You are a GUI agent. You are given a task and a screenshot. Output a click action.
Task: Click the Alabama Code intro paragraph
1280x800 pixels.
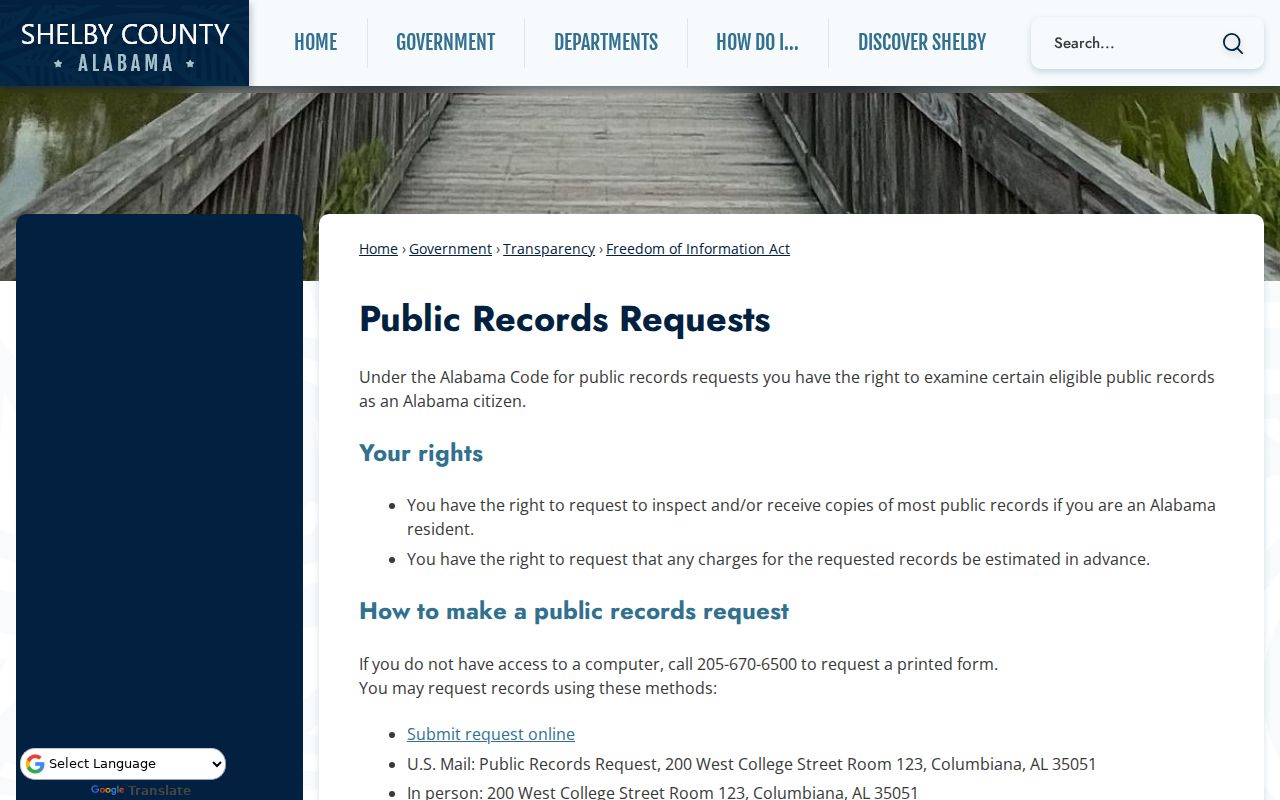coord(787,389)
